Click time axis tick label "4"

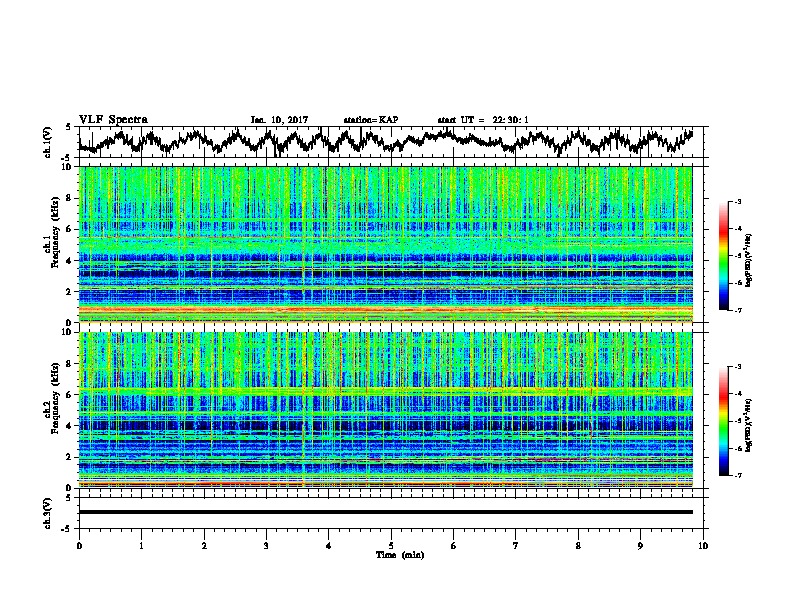pos(329,546)
